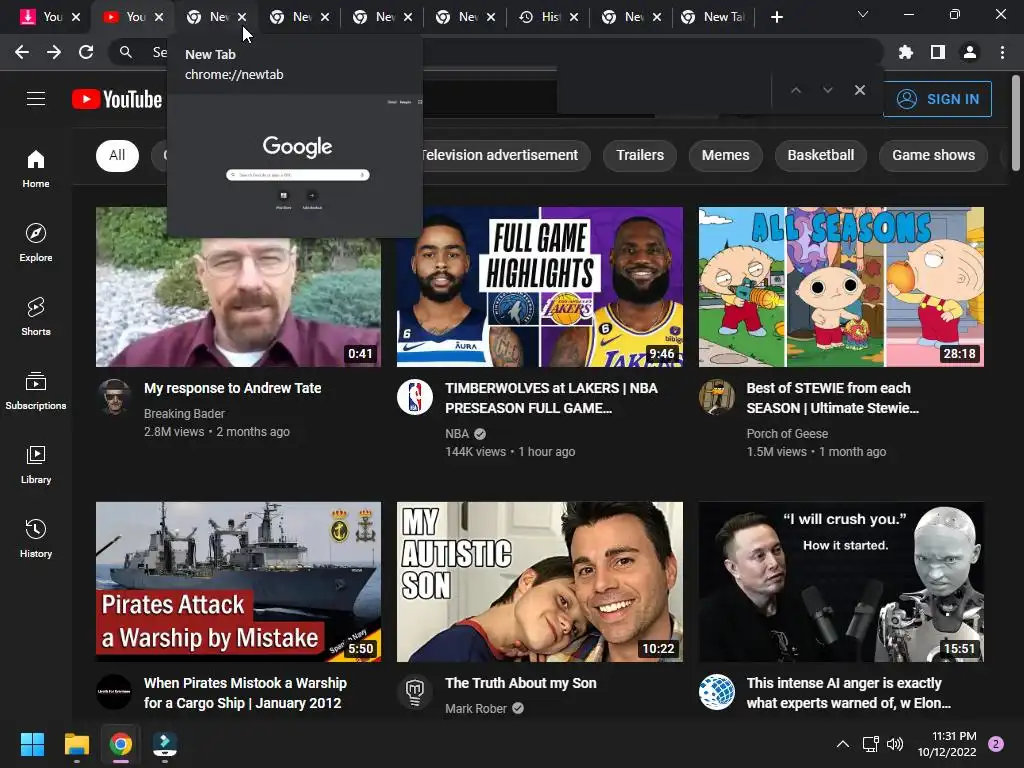Screen dimensions: 1024x768
Task: Open Chrome three-dot menu
Action: click(1002, 52)
